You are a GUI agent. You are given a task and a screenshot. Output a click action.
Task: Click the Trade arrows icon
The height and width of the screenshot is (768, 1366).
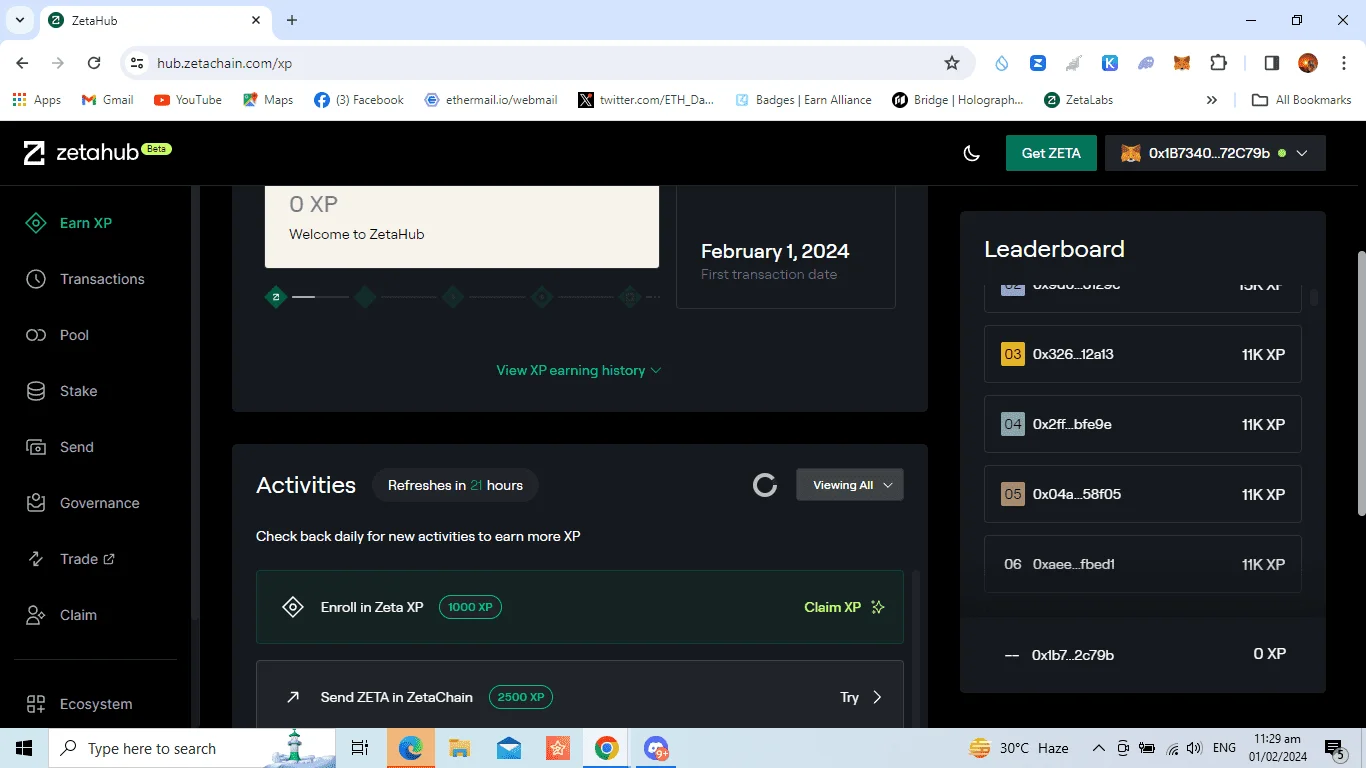pos(36,559)
